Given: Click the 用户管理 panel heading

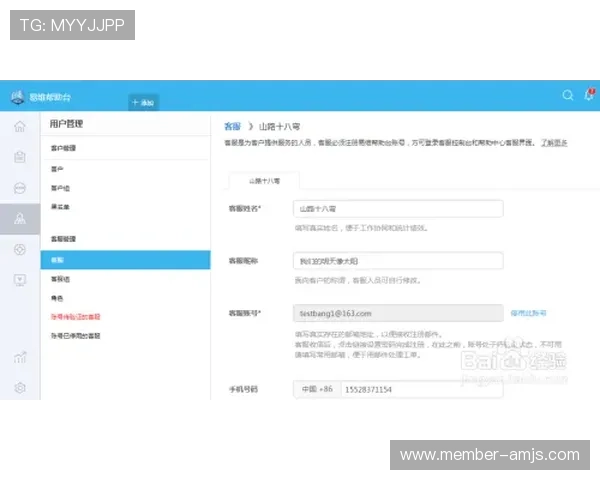Looking at the screenshot, I should [x=66, y=124].
